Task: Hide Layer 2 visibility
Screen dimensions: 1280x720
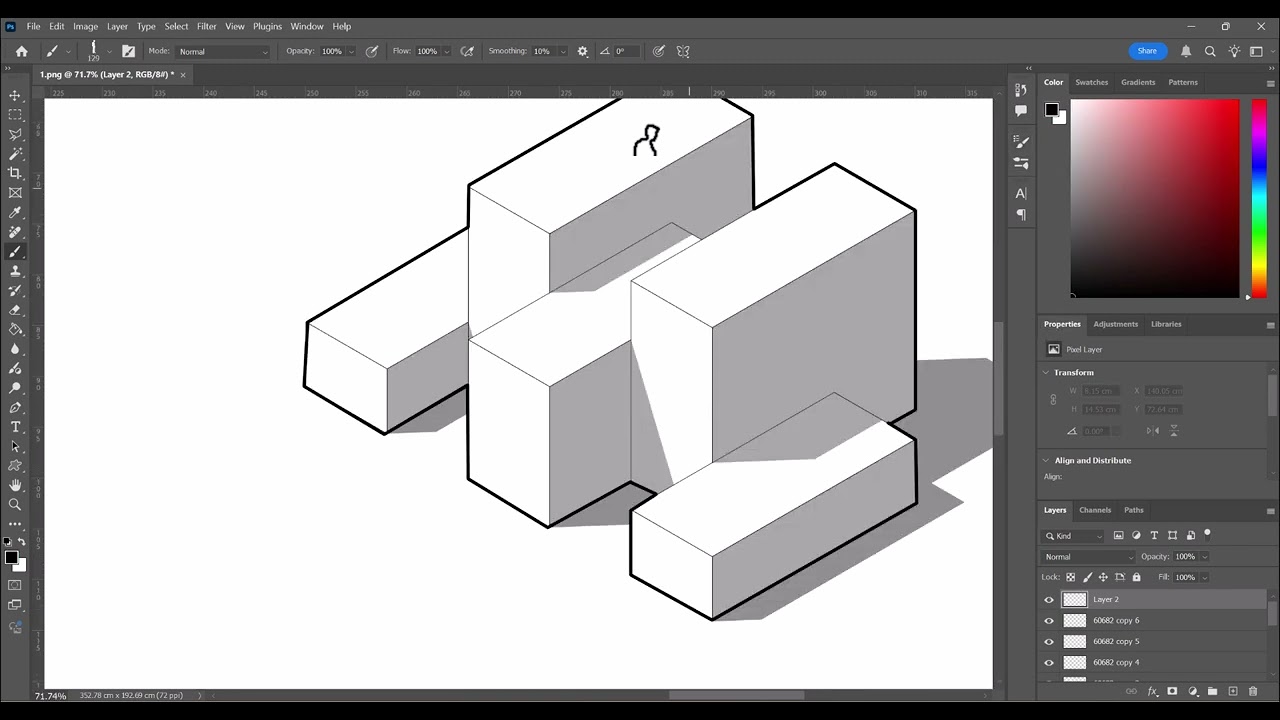Action: 1049,600
